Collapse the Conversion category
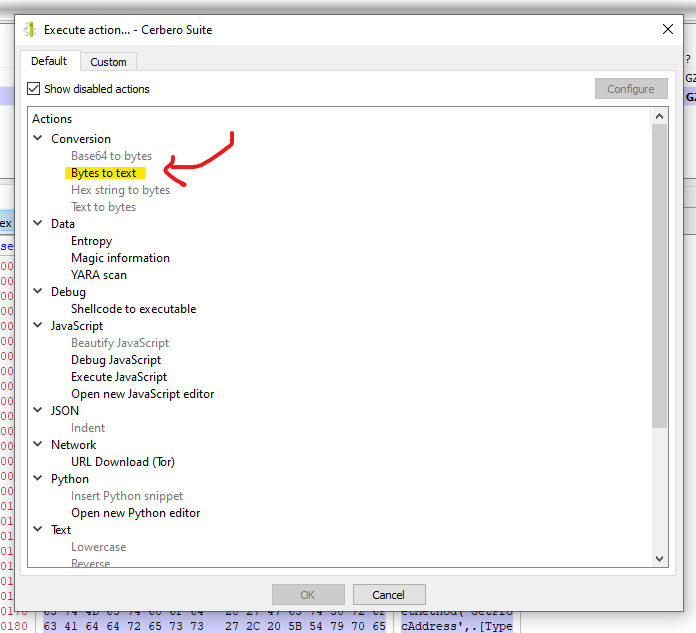The width and height of the screenshot is (696, 633). coord(38,139)
